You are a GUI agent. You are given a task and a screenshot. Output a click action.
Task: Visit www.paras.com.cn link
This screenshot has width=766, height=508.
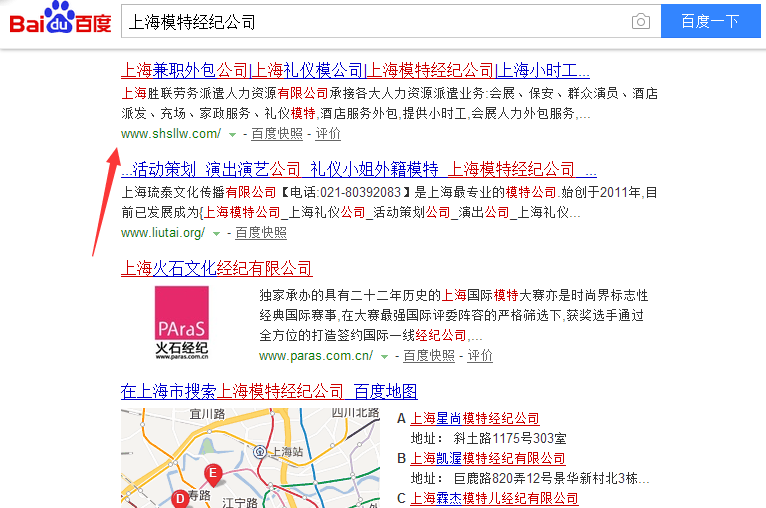click(x=316, y=356)
